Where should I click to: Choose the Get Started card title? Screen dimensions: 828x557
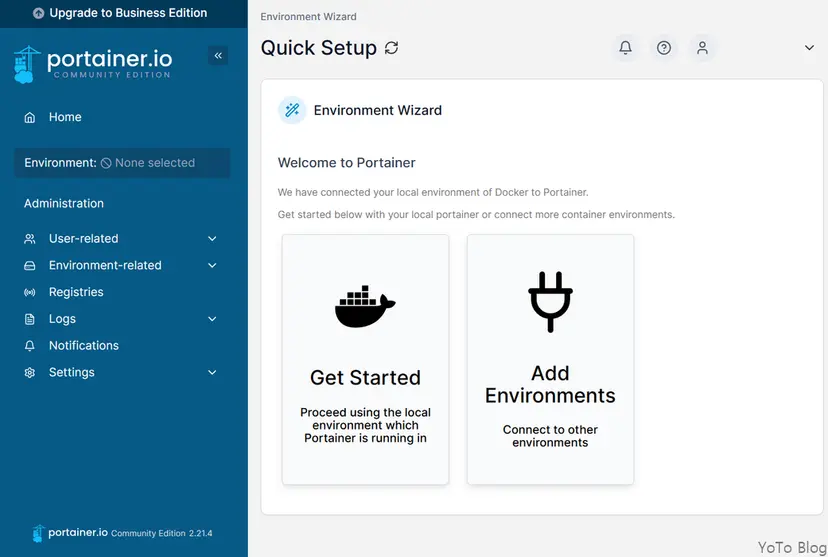[x=365, y=378]
